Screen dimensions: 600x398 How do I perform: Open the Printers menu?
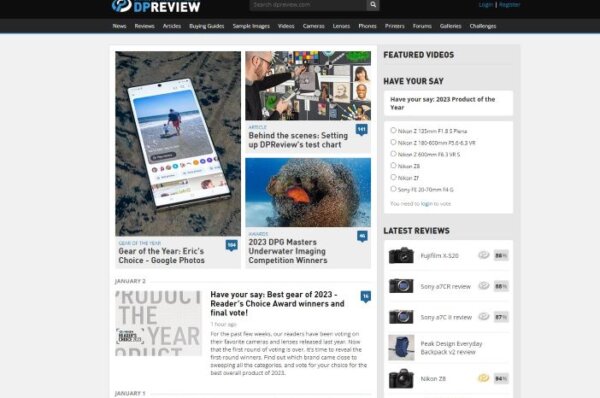(395, 26)
